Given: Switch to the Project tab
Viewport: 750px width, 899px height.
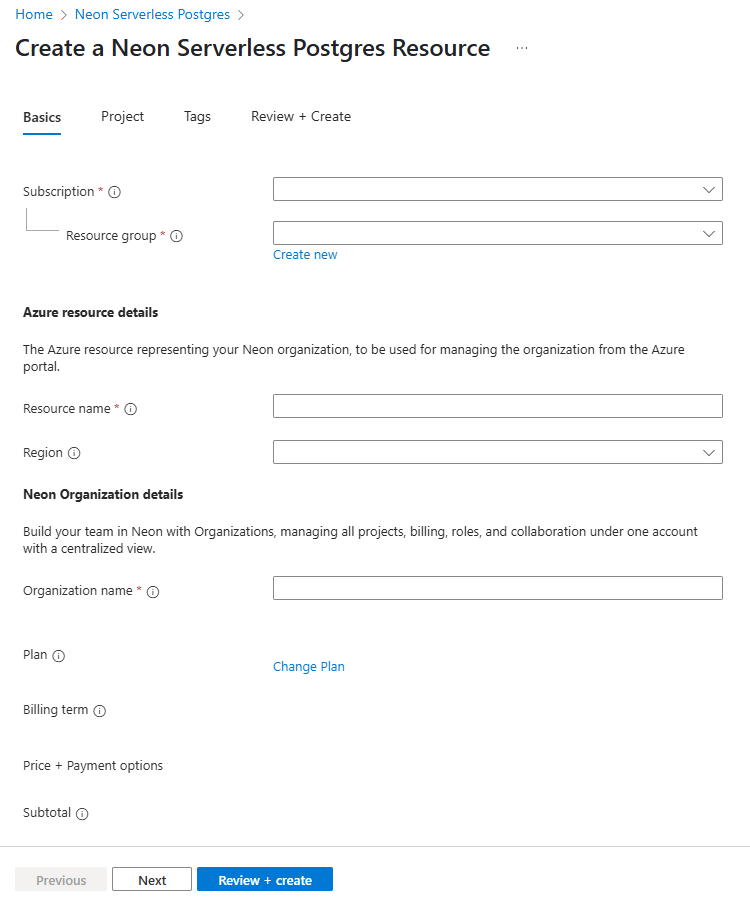Looking at the screenshot, I should pyautogui.click(x=122, y=116).
